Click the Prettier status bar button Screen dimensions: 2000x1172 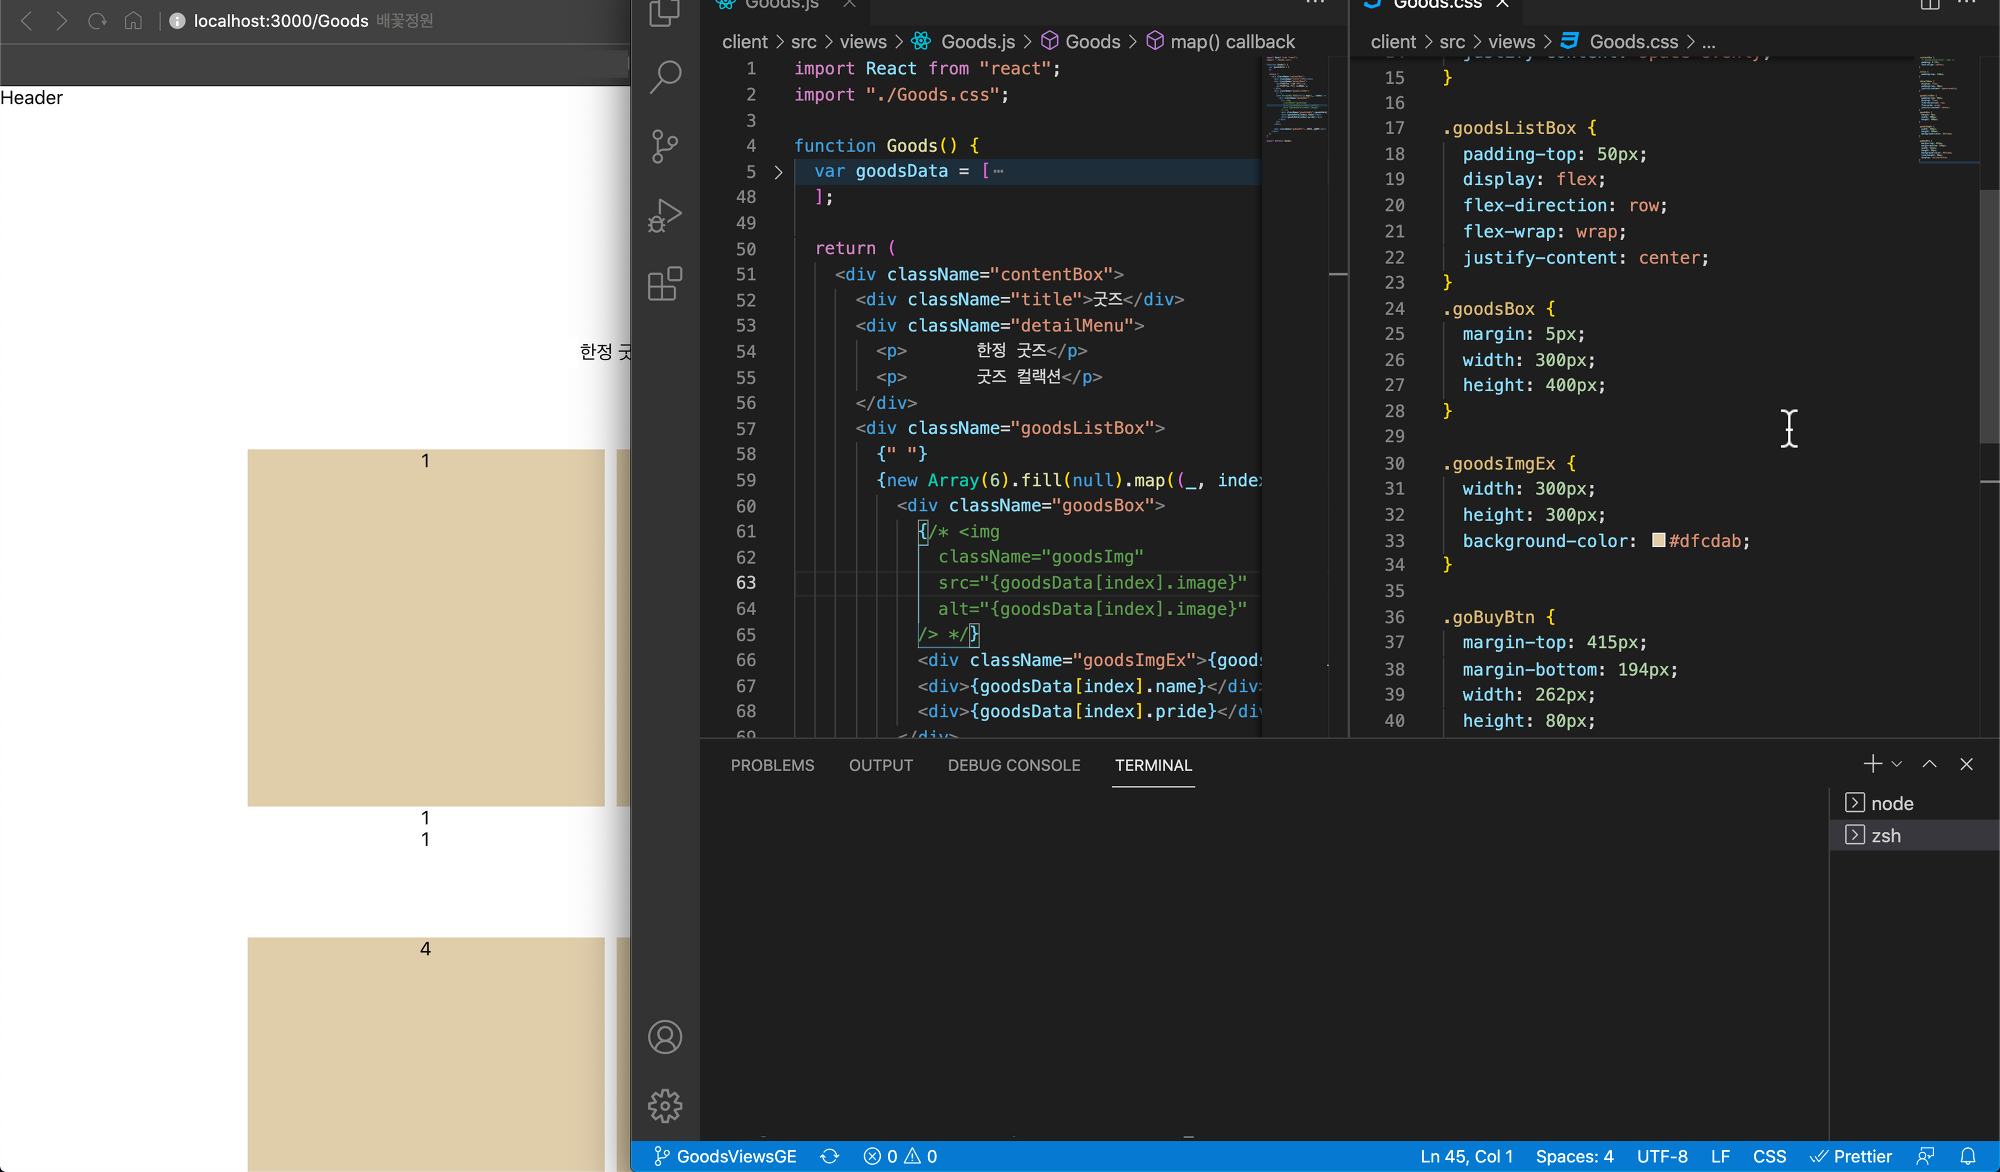point(1851,1156)
